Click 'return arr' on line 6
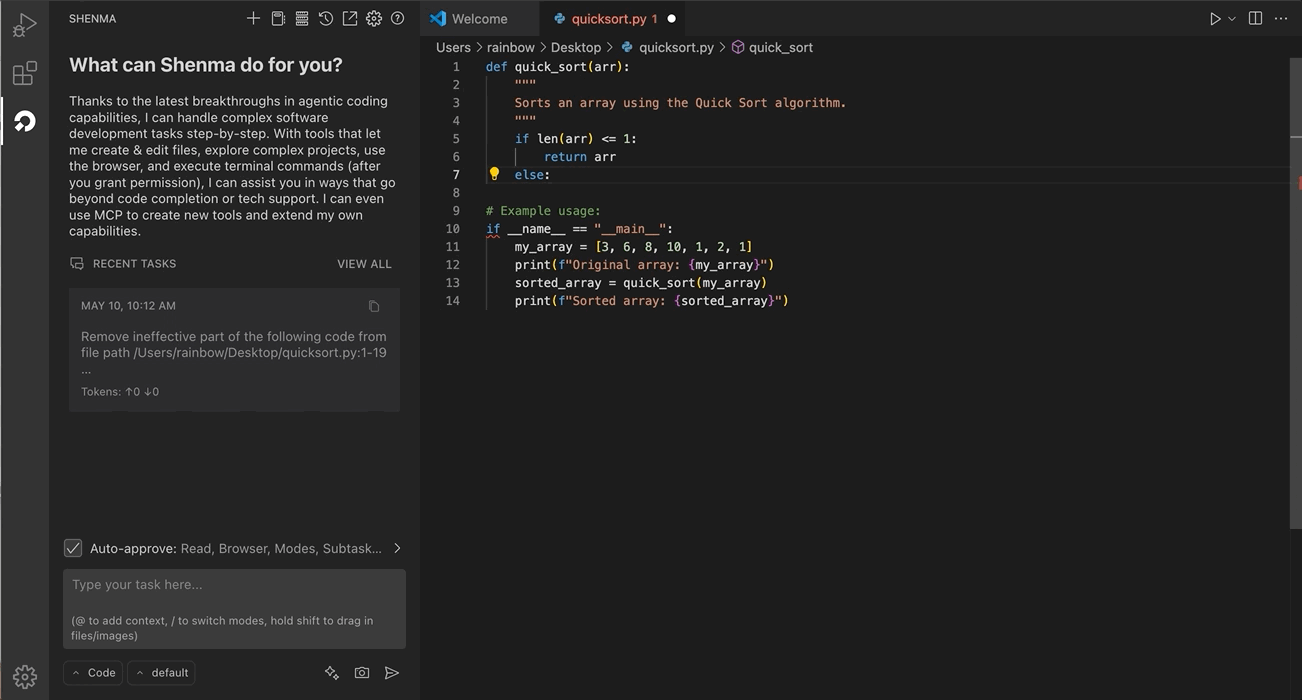 [580, 157]
